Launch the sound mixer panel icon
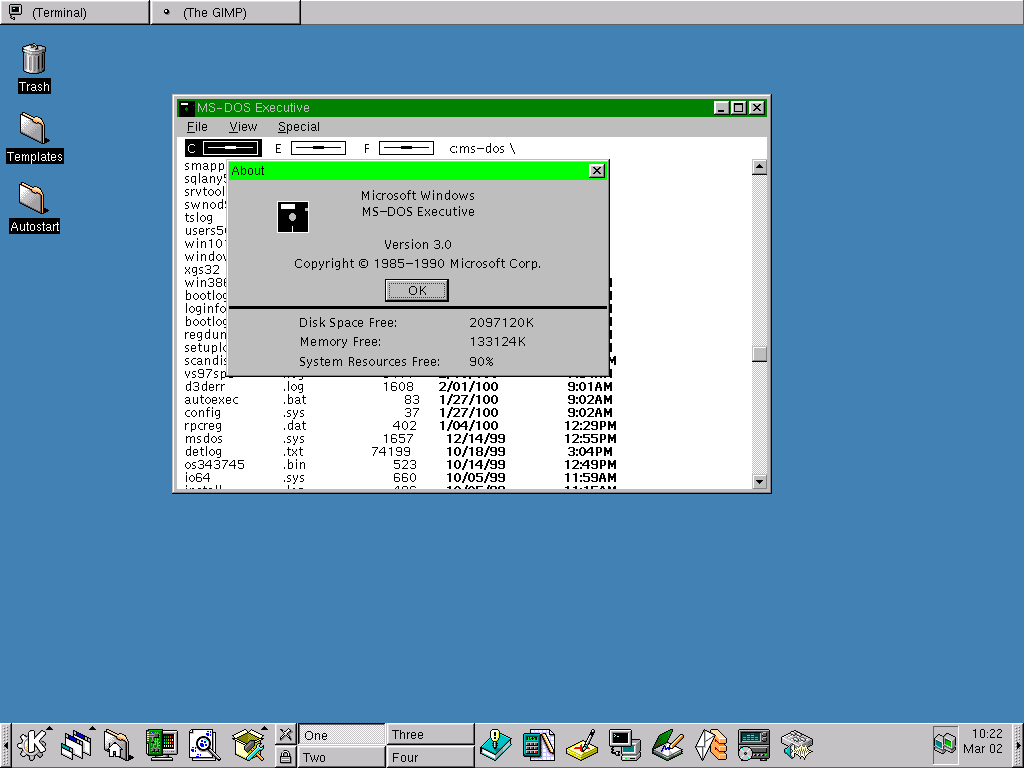The height and width of the screenshot is (768, 1024). [x=797, y=744]
